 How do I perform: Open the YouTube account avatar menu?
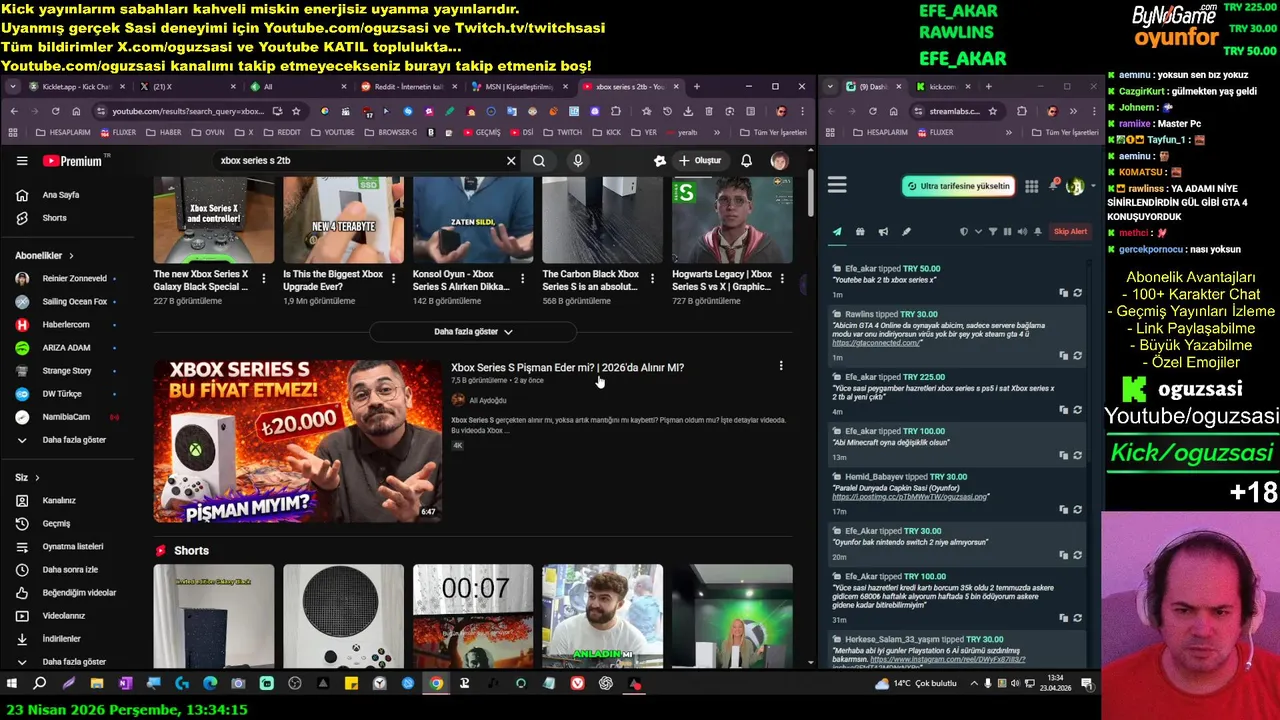pyautogui.click(x=779, y=161)
